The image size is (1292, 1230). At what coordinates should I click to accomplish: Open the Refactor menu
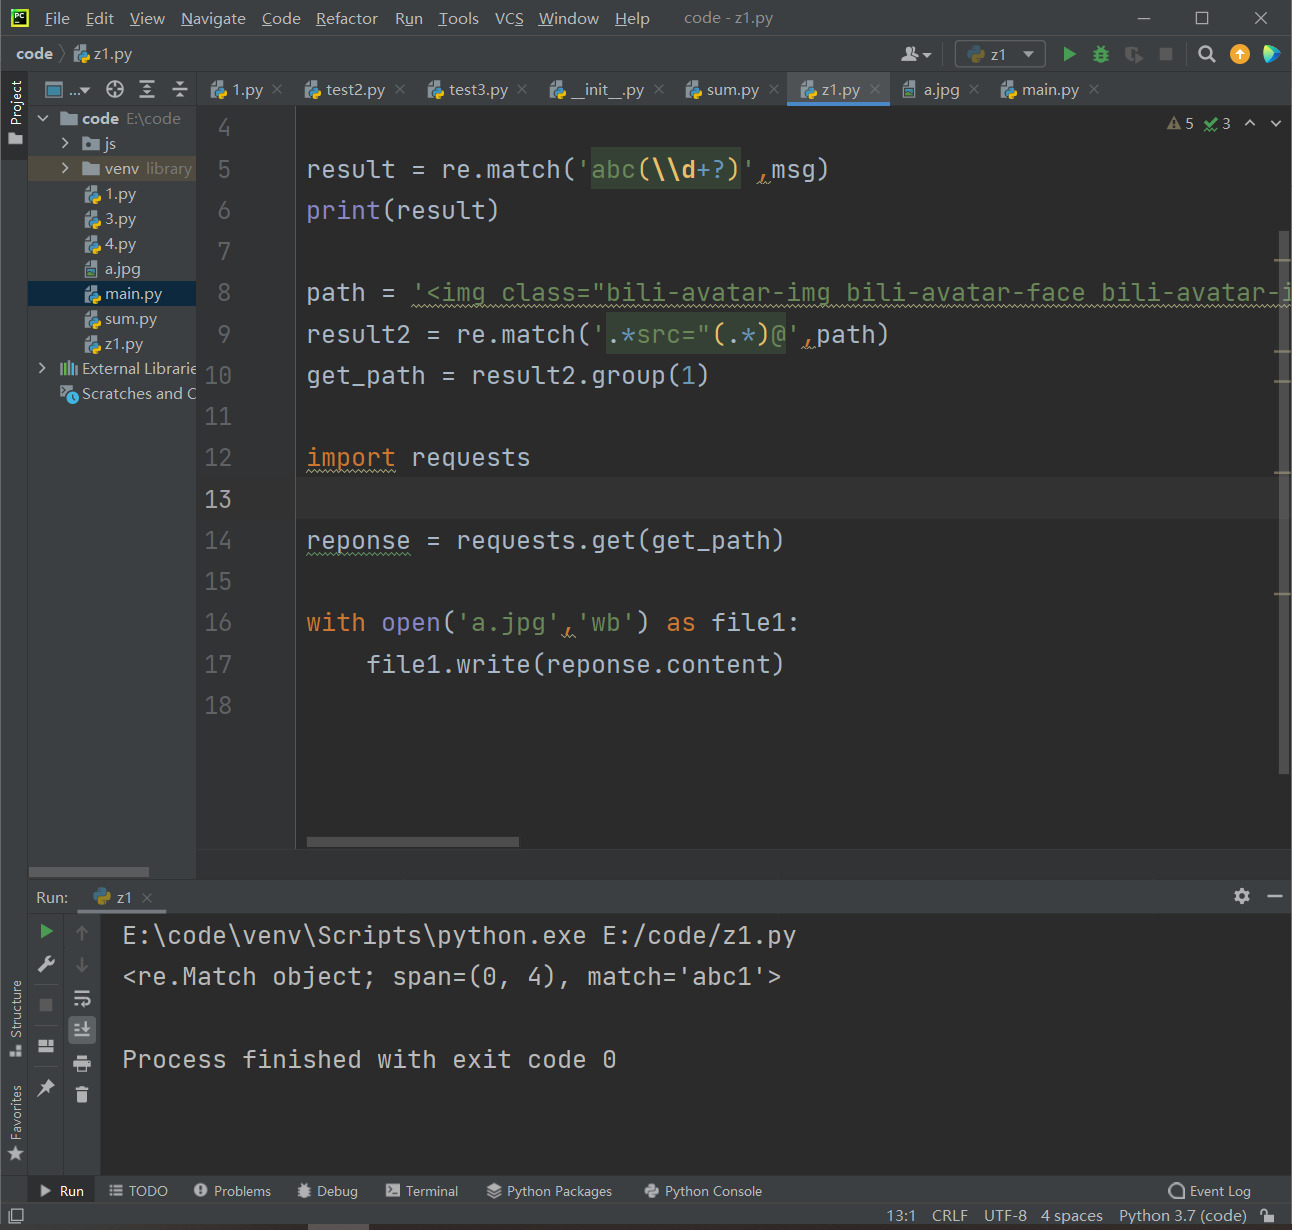click(x=346, y=18)
